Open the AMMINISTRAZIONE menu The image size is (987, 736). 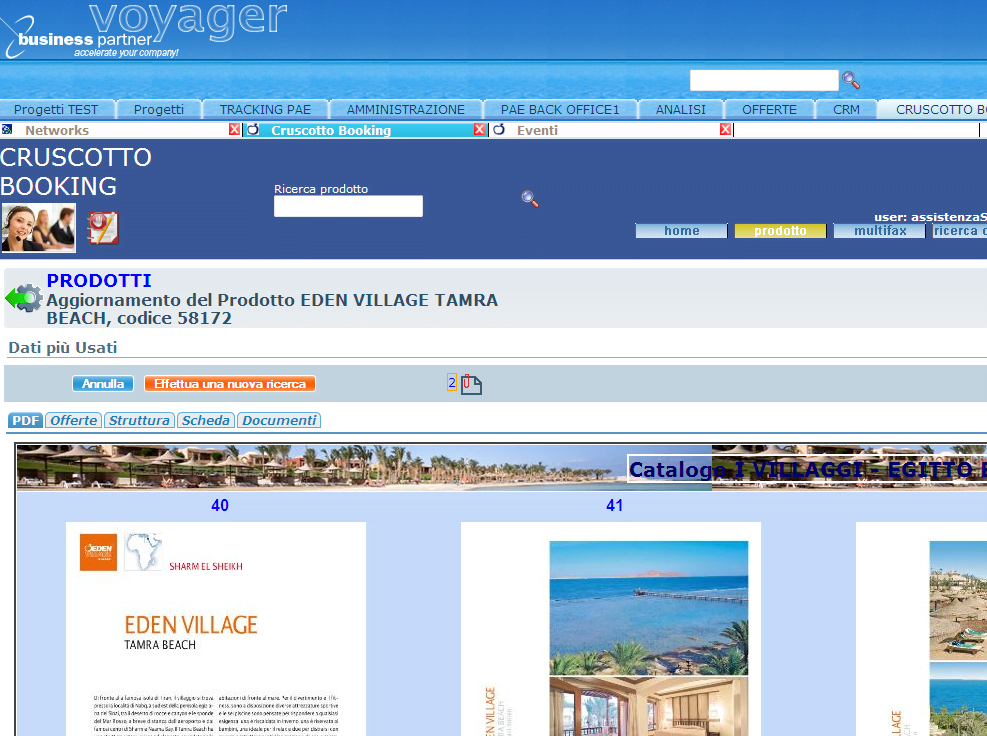(405, 110)
